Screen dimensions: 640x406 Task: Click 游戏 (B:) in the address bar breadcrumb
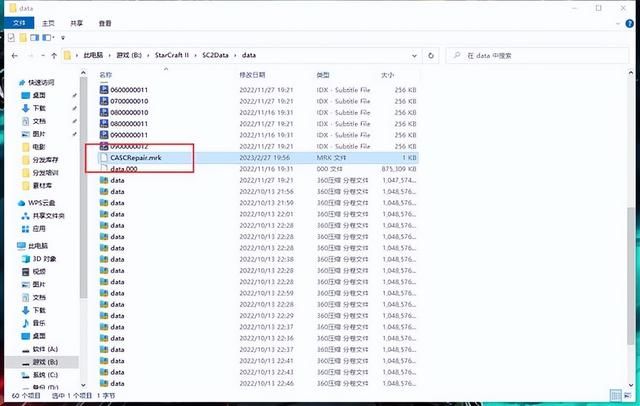129,55
